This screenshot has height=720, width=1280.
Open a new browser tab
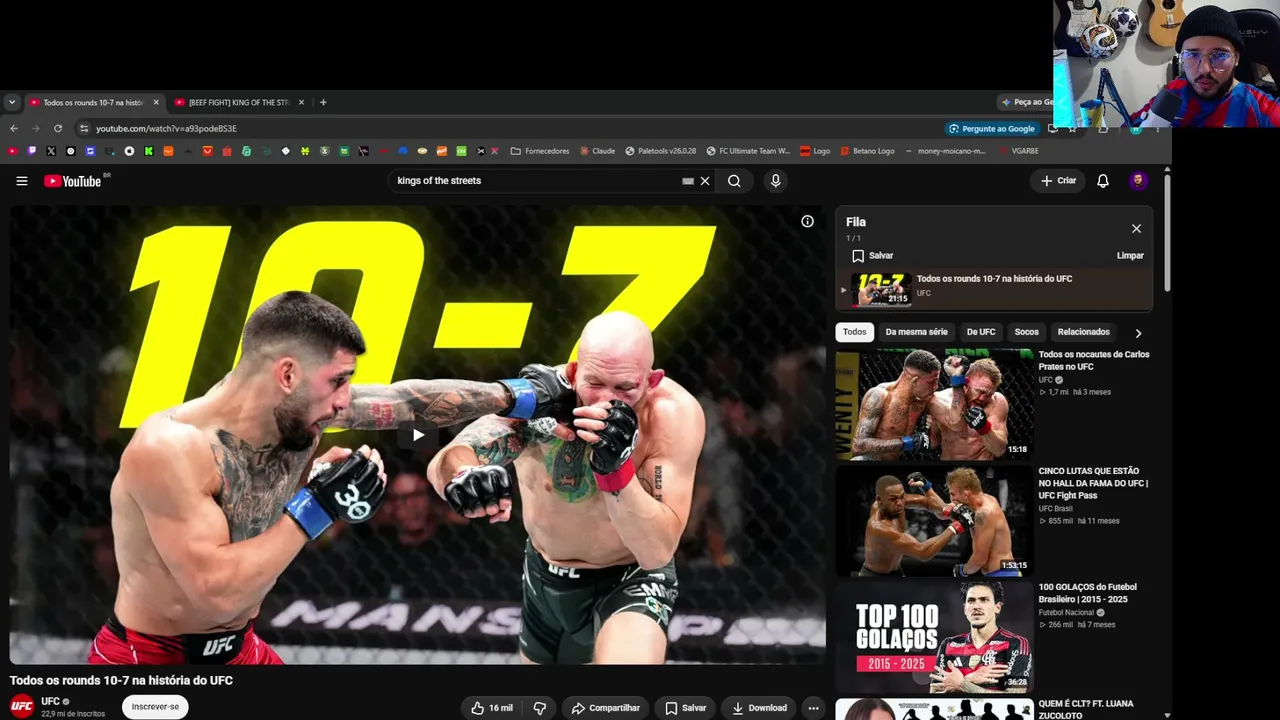[x=323, y=102]
